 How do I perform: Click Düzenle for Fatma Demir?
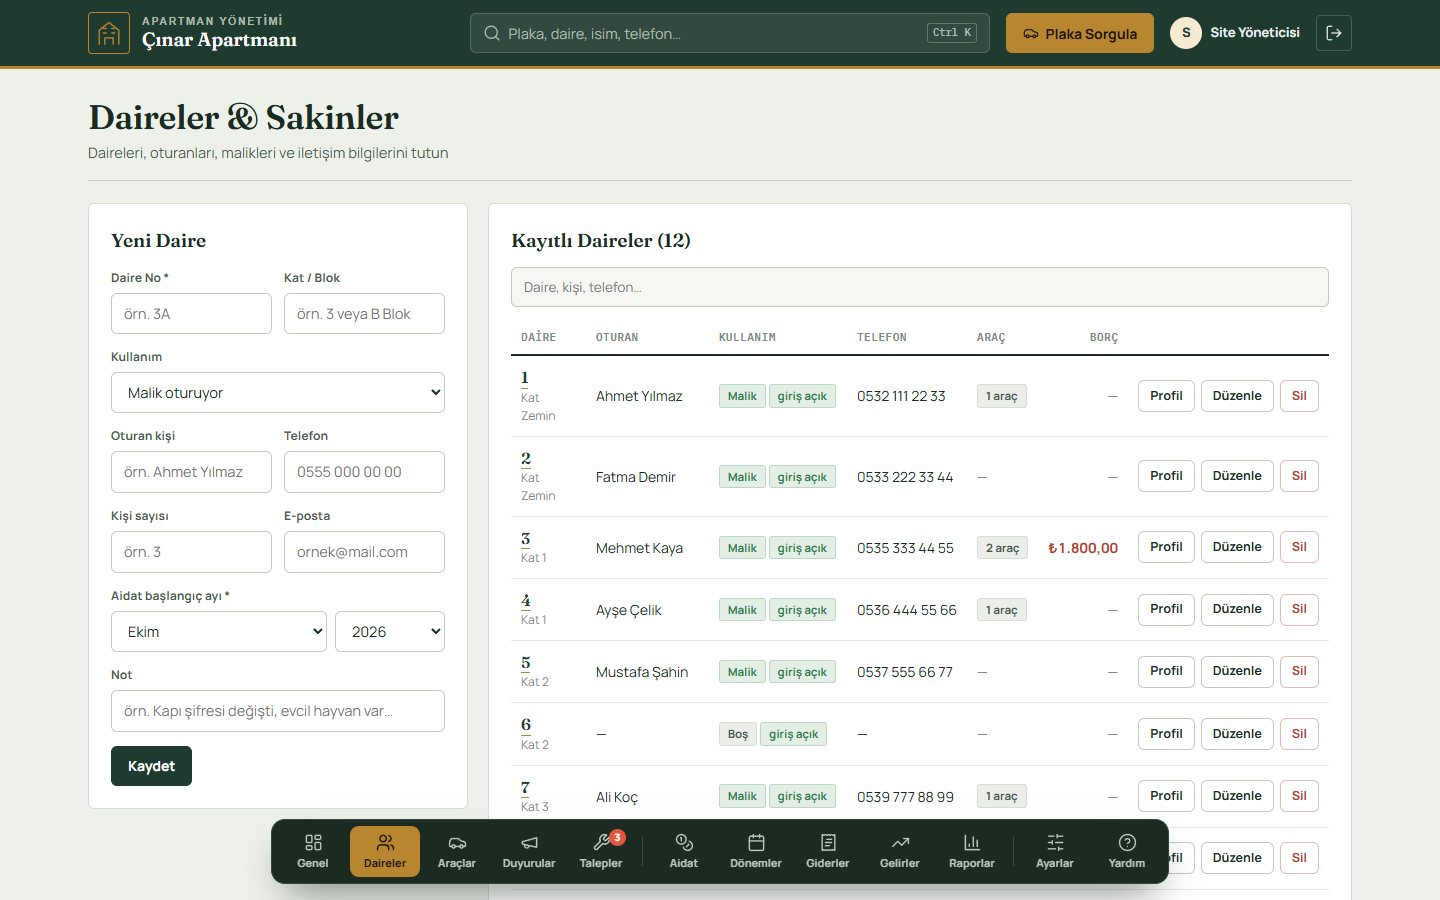pos(1237,476)
